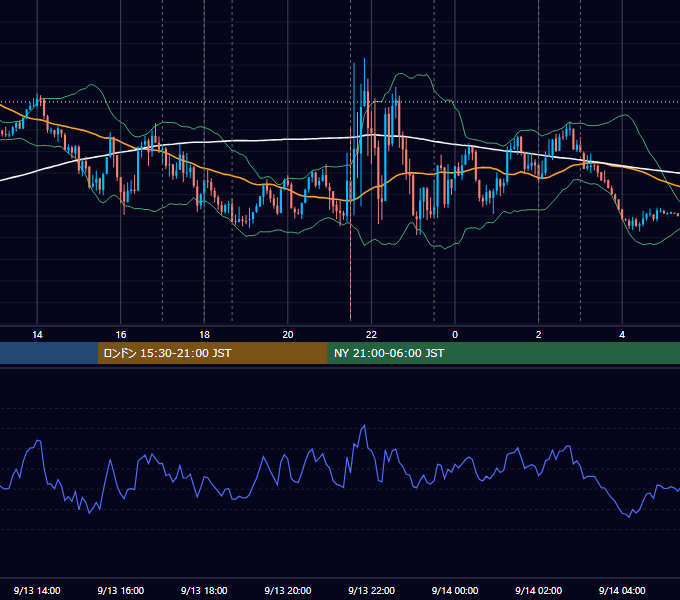Select the 20 hour axis label
The height and width of the screenshot is (600, 680).
point(288,335)
